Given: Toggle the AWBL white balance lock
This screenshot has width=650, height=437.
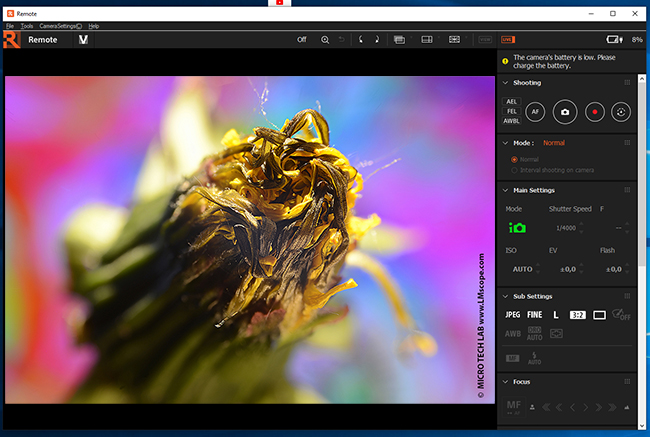Looking at the screenshot, I should pos(512,122).
